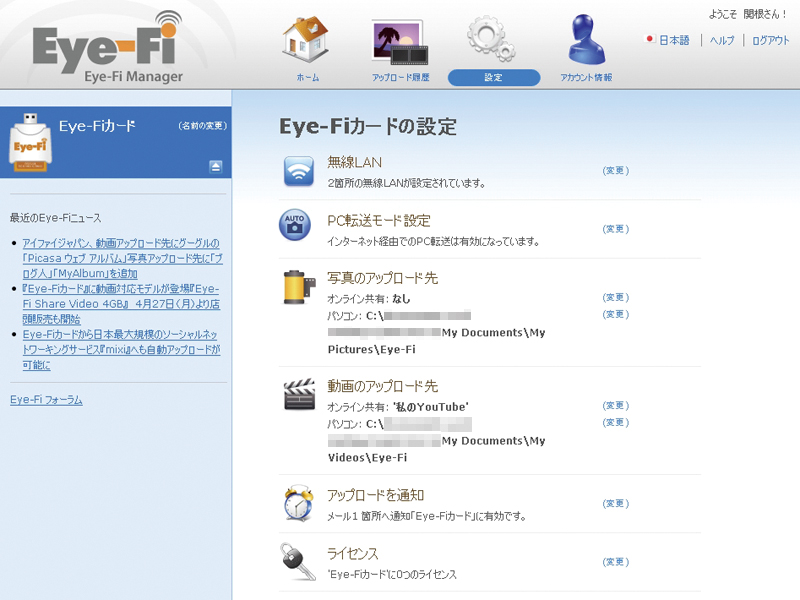
Task: Click 変更 for アップロードを通知
Action: point(616,503)
